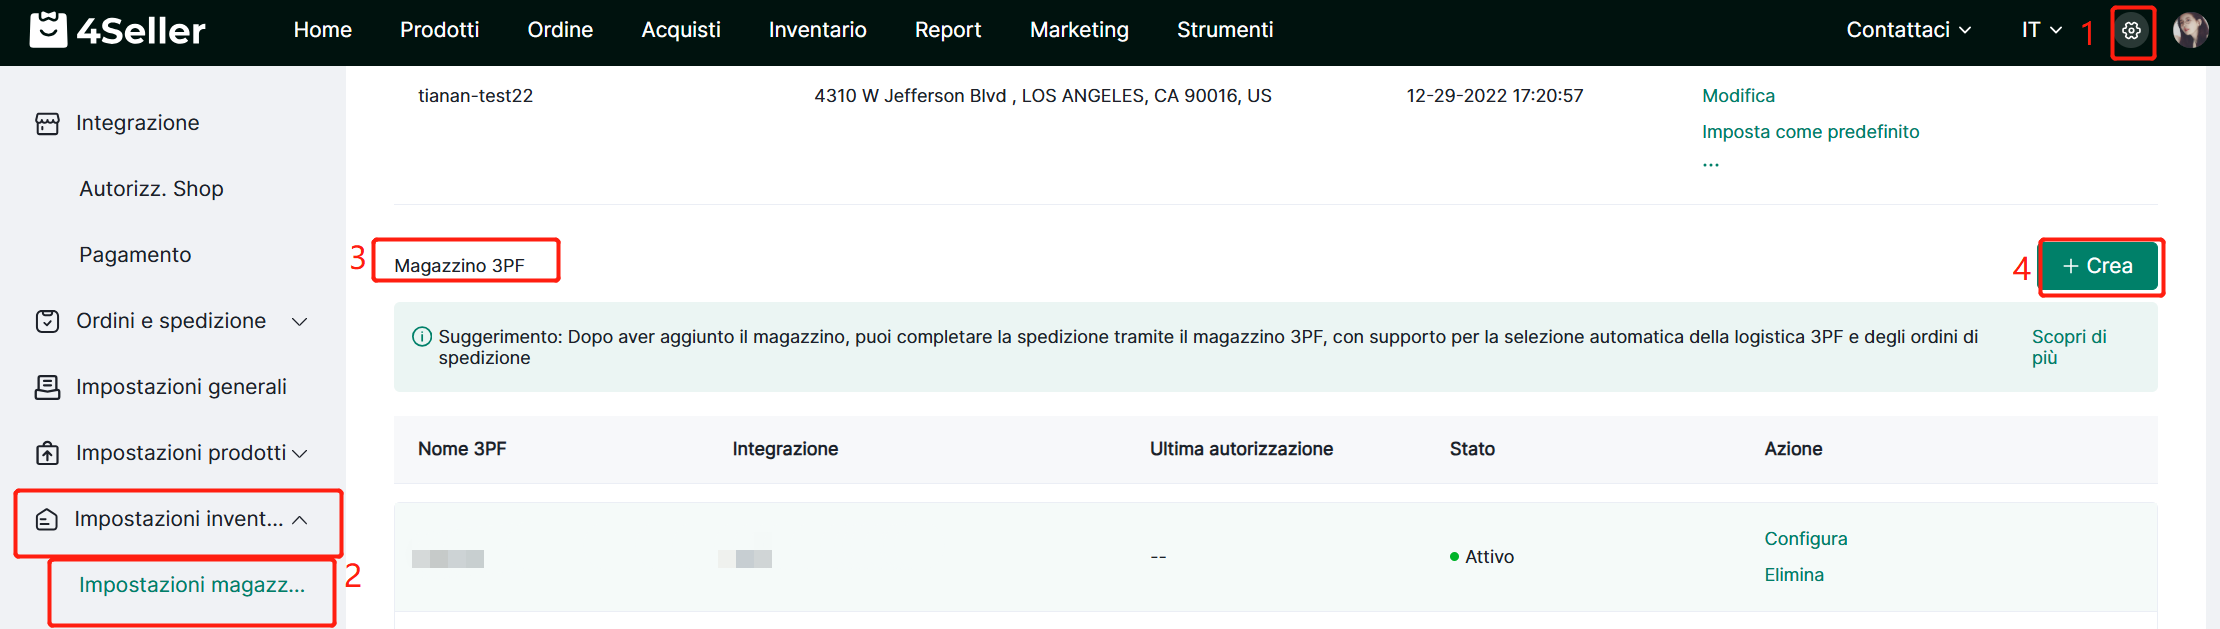Click the Integrazione store icon in sidebar
The image size is (2220, 629).
click(x=47, y=123)
